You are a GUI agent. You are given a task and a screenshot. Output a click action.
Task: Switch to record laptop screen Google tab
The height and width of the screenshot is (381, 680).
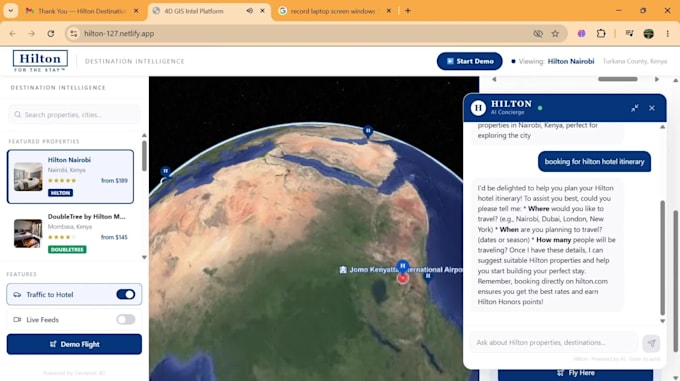pos(333,11)
